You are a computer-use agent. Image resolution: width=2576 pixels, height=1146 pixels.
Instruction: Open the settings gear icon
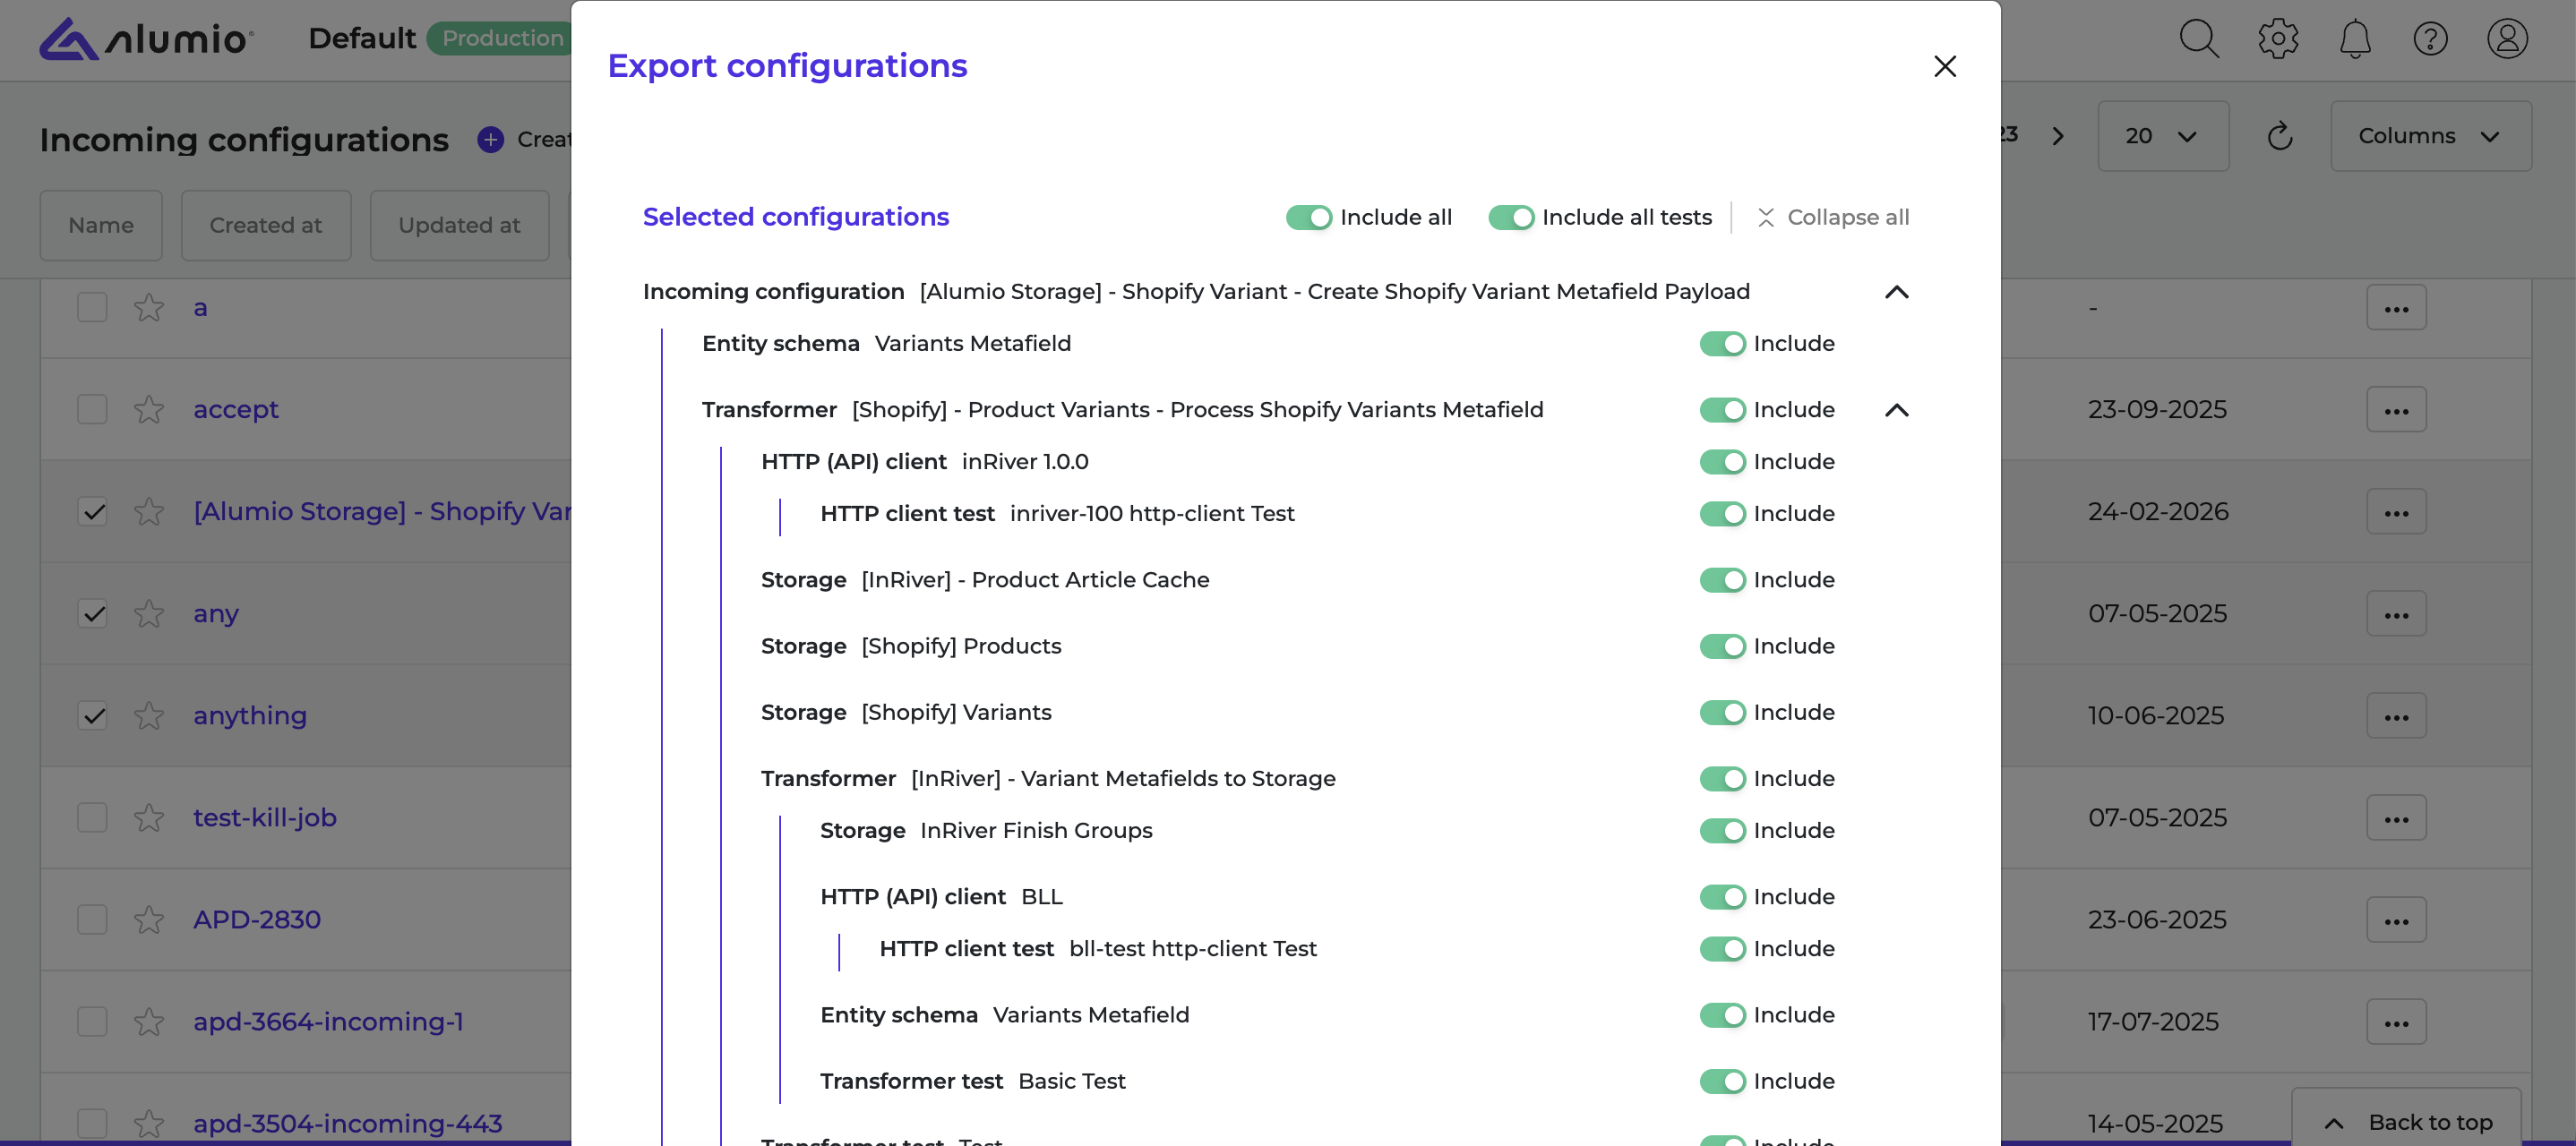2277,39
